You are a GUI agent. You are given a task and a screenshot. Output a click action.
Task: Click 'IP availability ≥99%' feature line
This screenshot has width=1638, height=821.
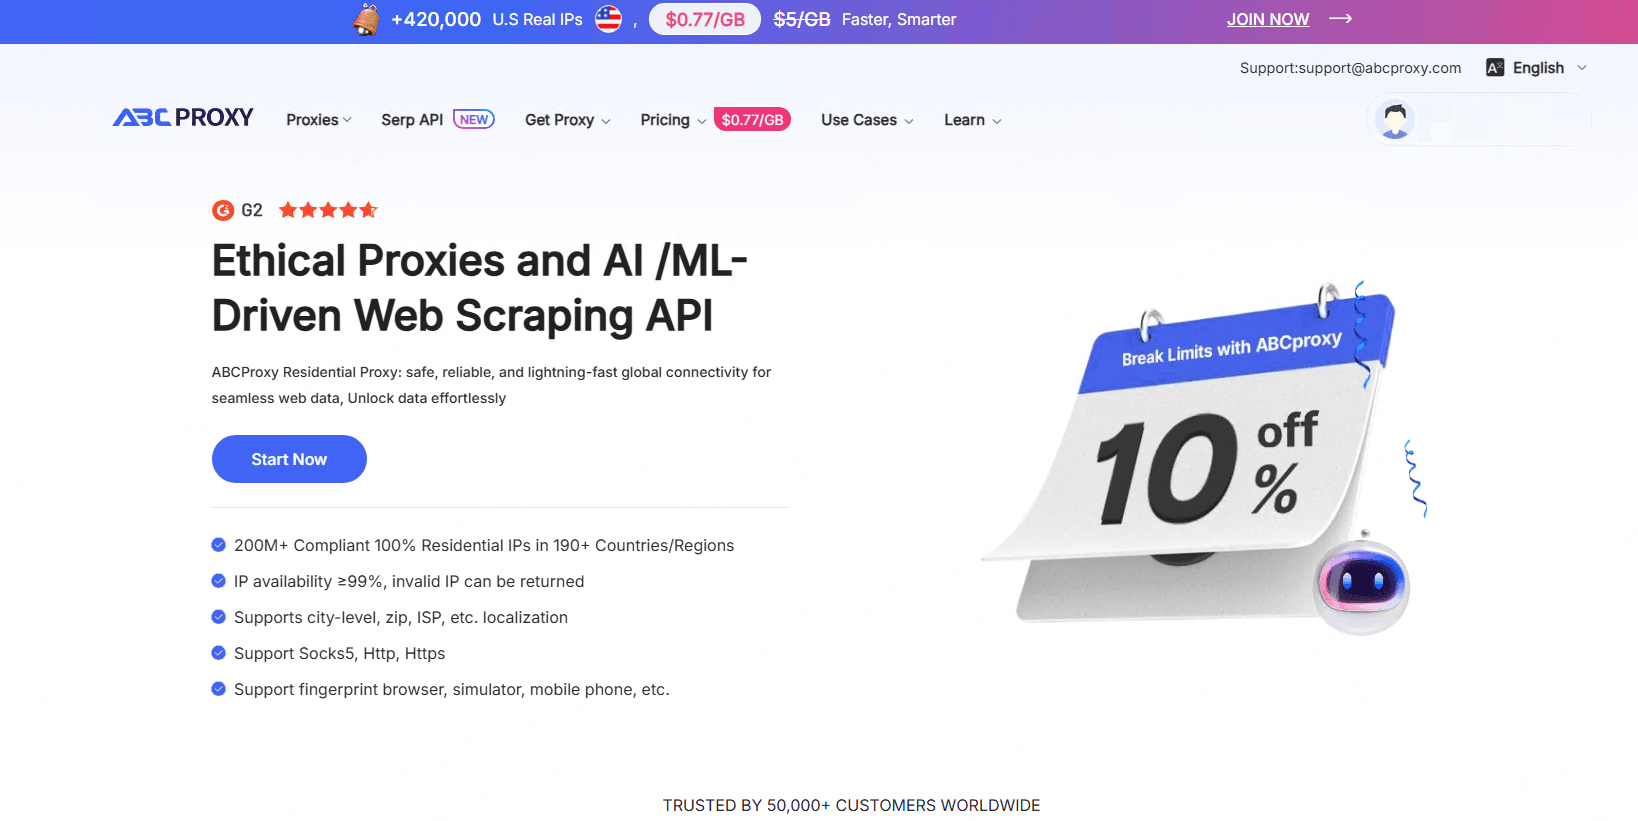click(409, 581)
